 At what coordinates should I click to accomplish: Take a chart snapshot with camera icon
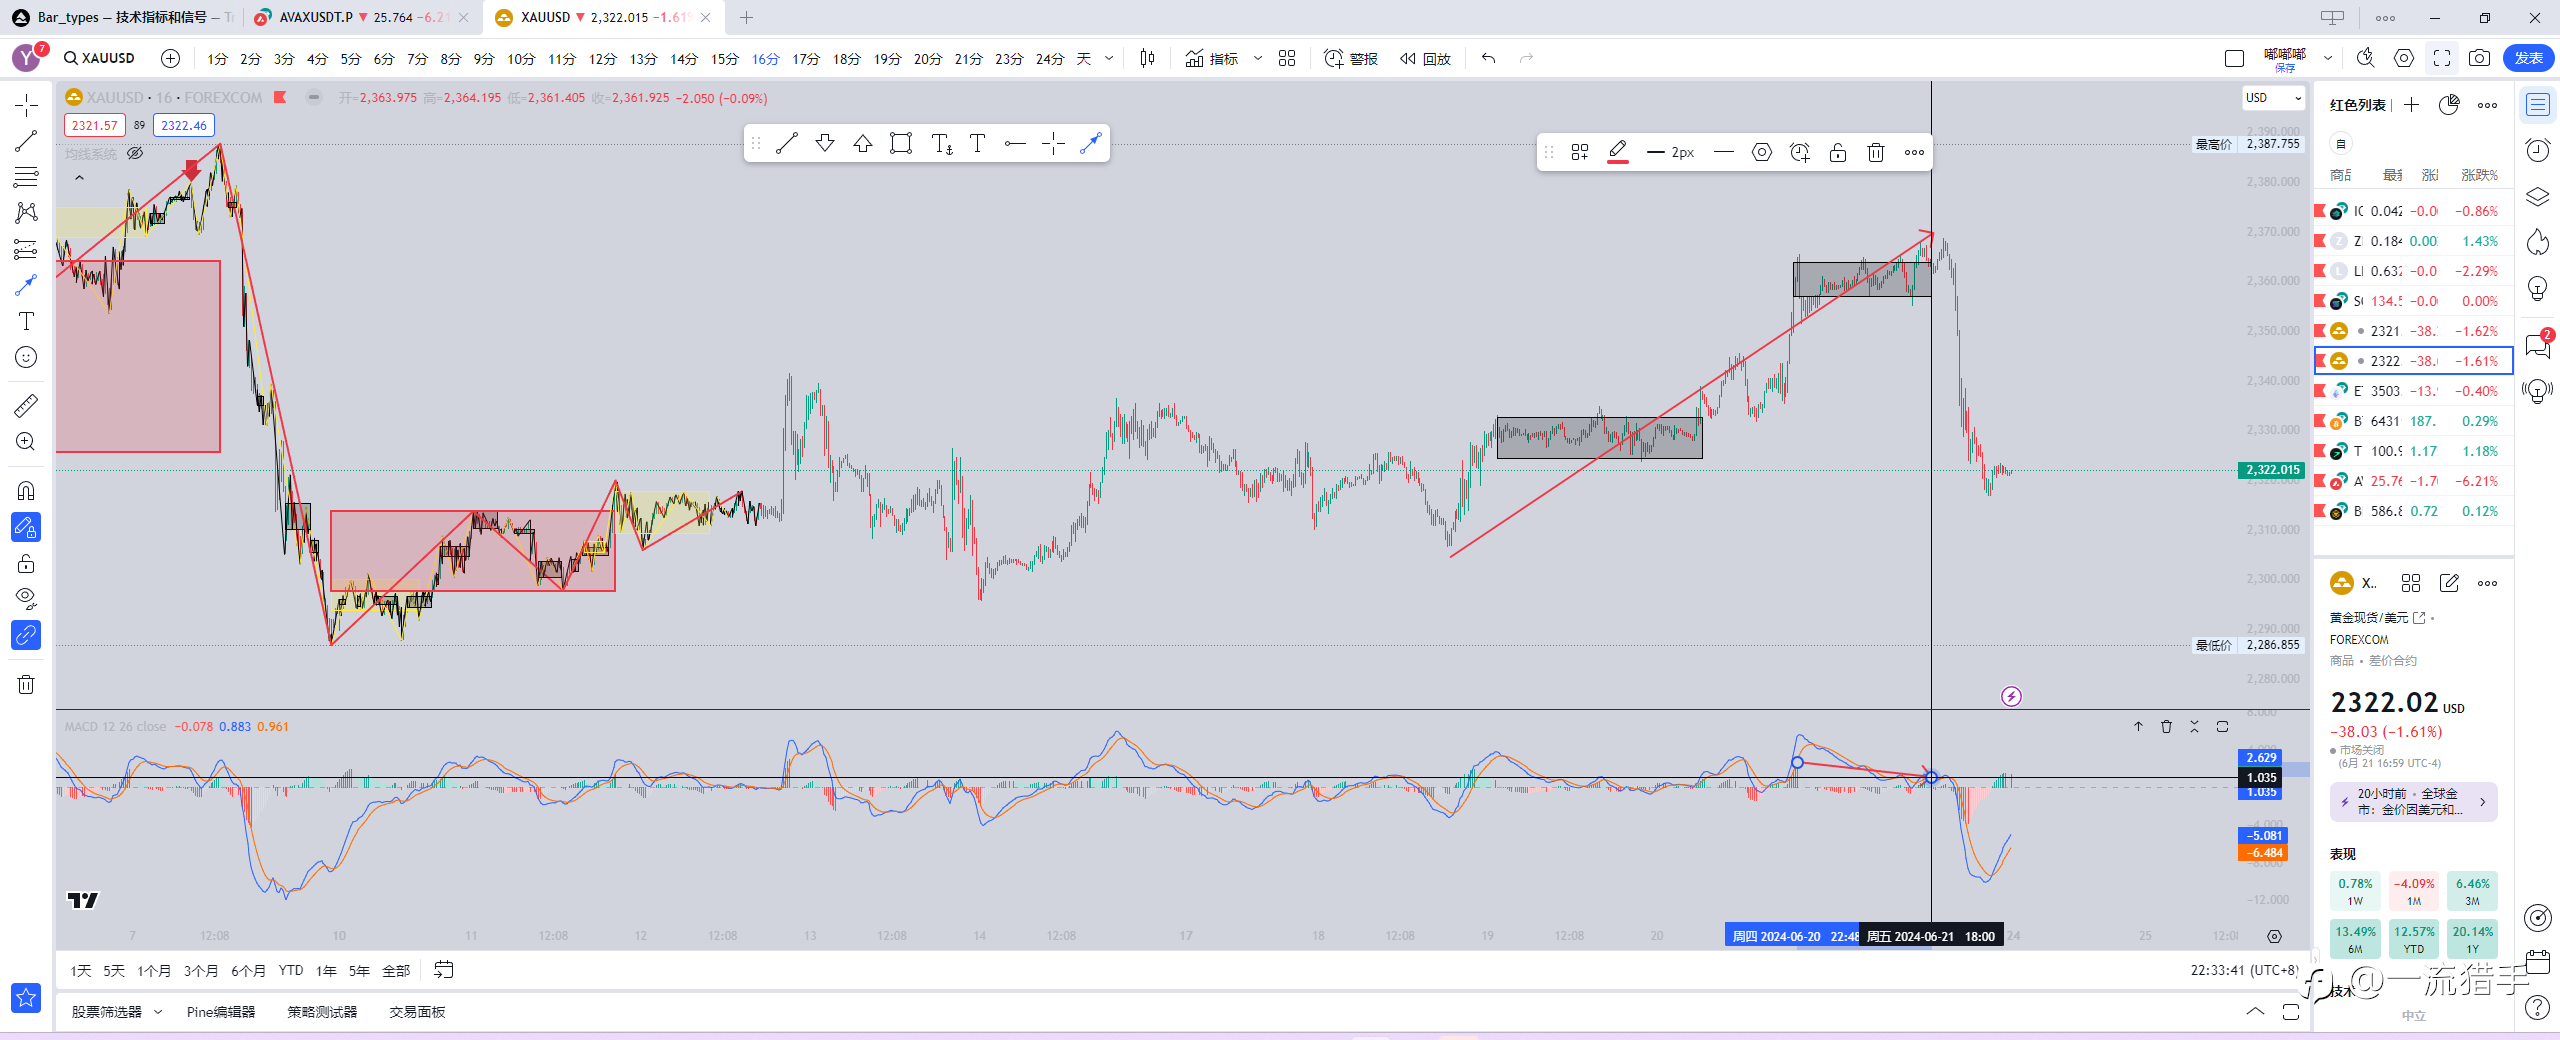(2479, 58)
